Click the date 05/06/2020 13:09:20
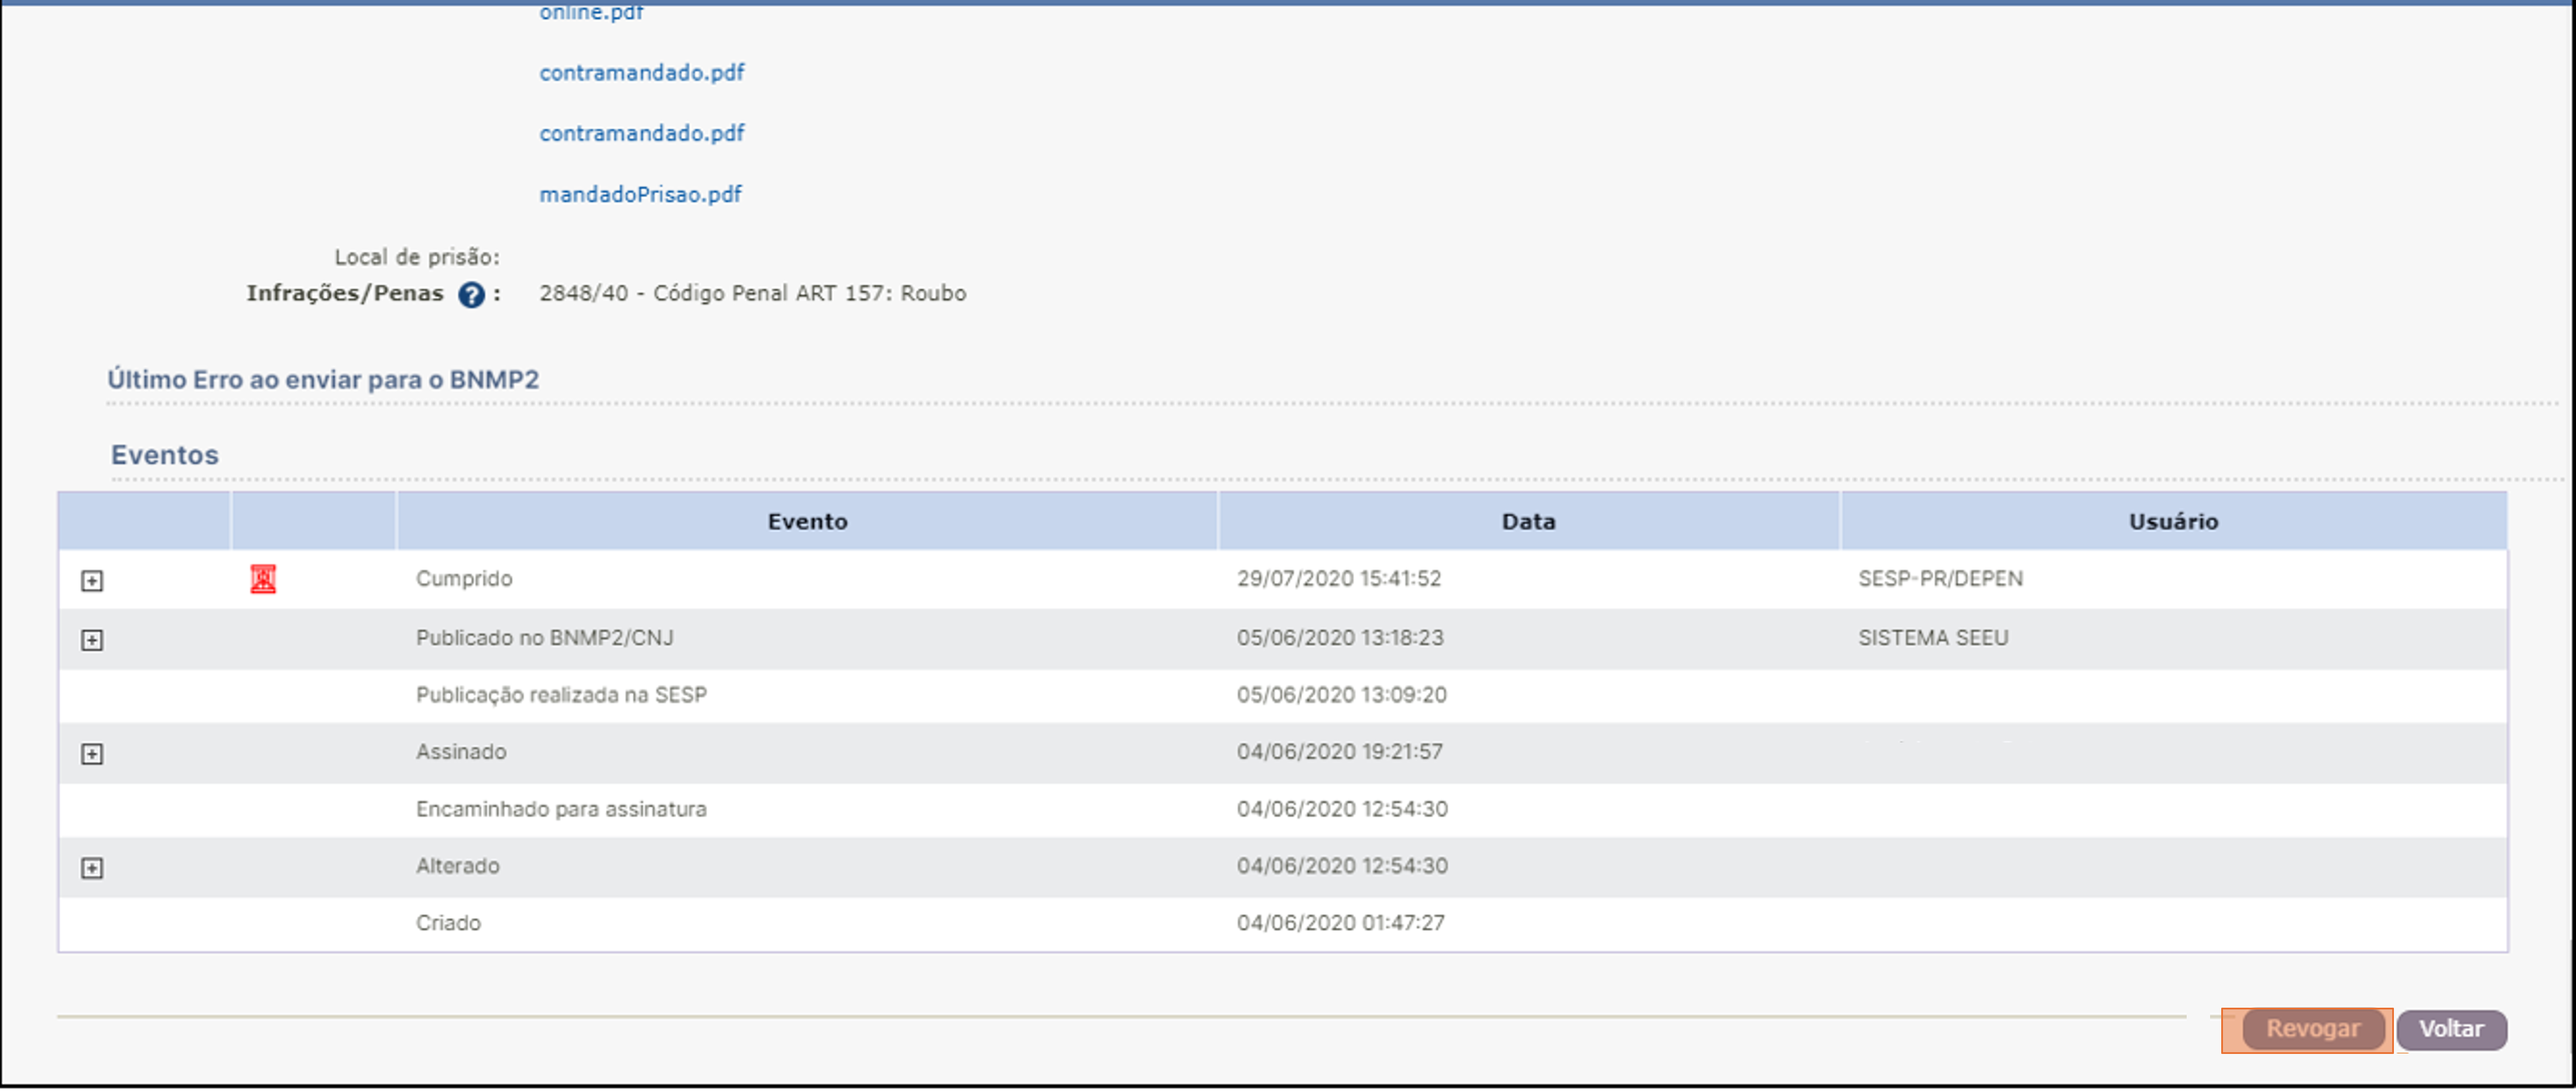 (x=1341, y=694)
